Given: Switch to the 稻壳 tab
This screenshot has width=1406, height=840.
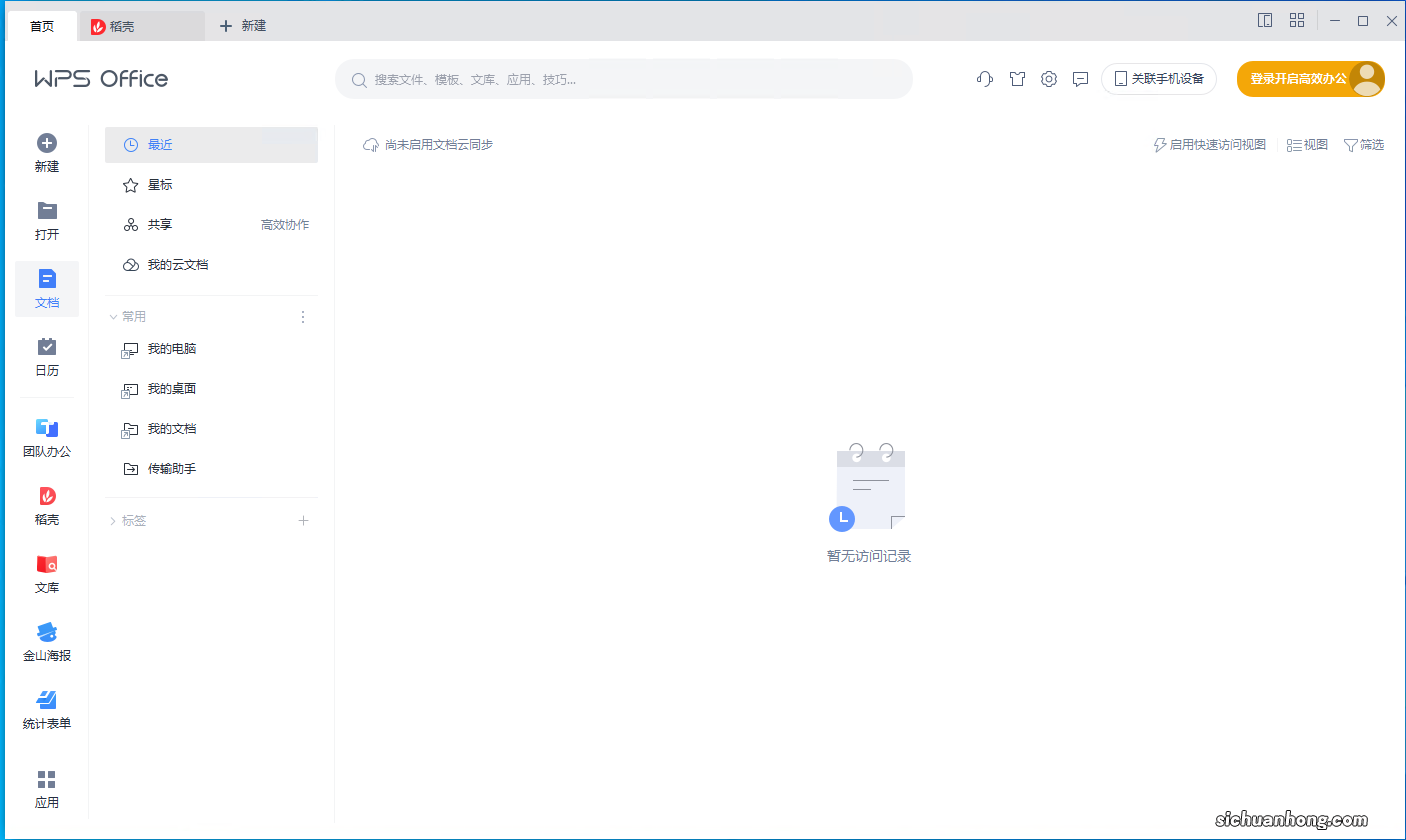Looking at the screenshot, I should (141, 26).
